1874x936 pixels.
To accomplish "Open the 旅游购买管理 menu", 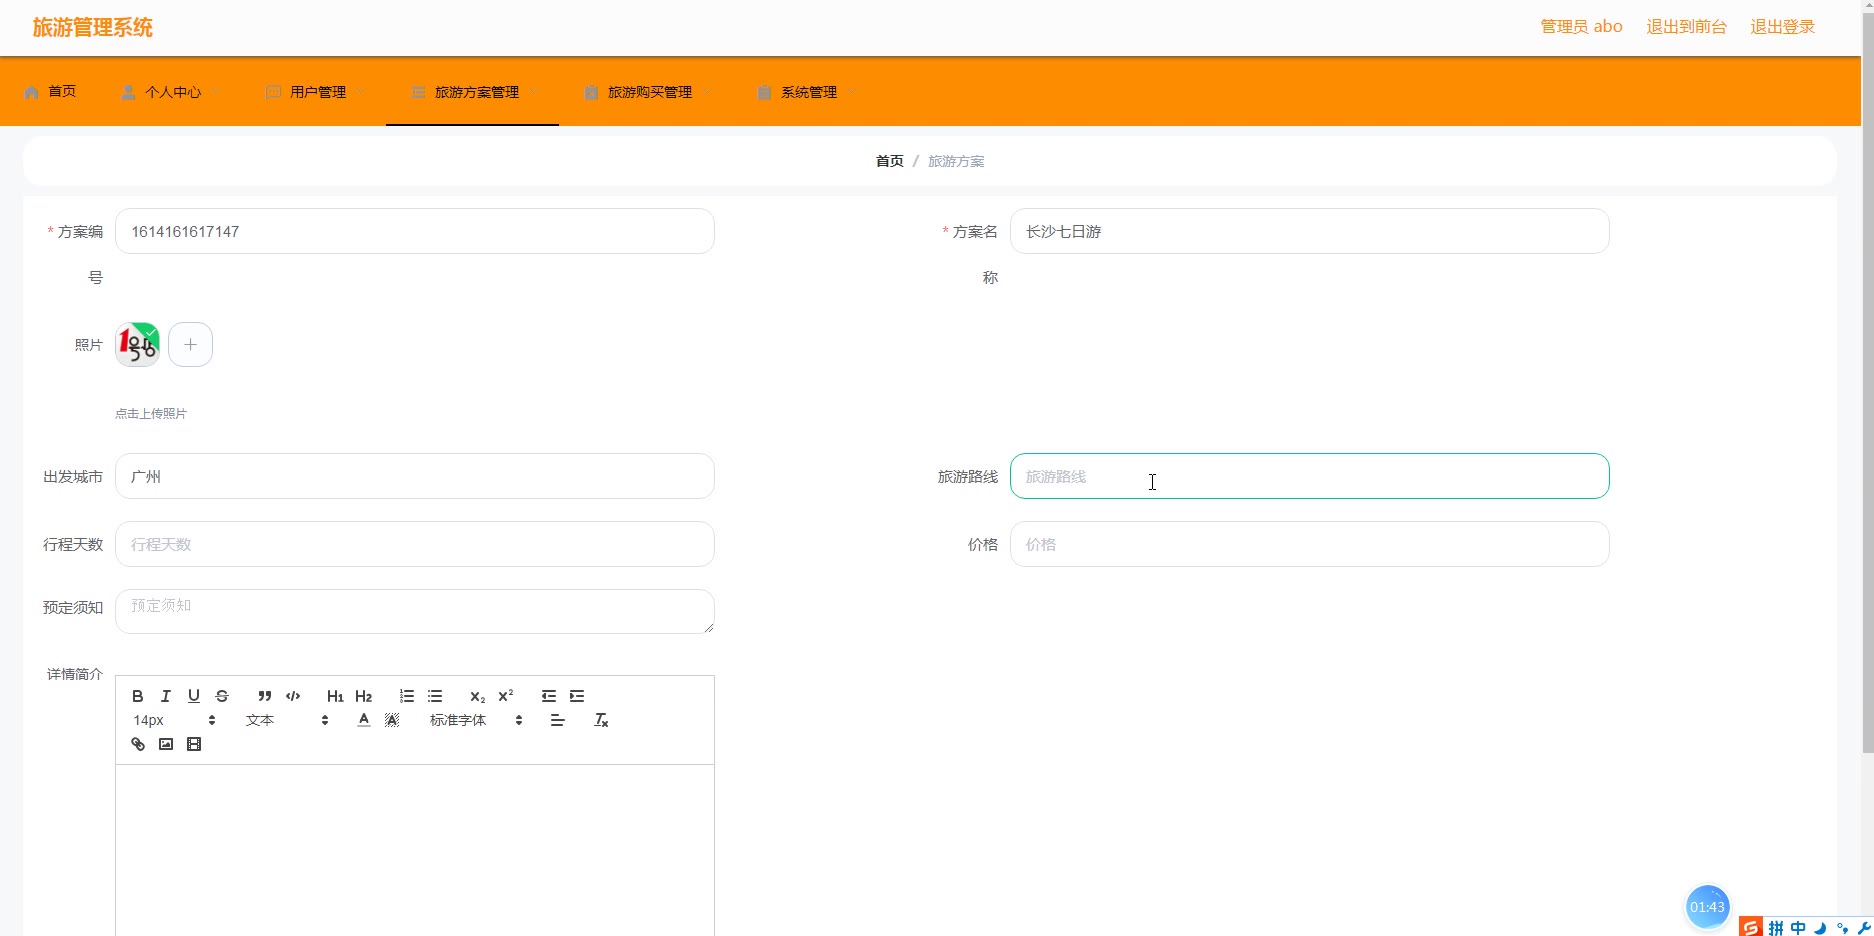I will click(649, 92).
